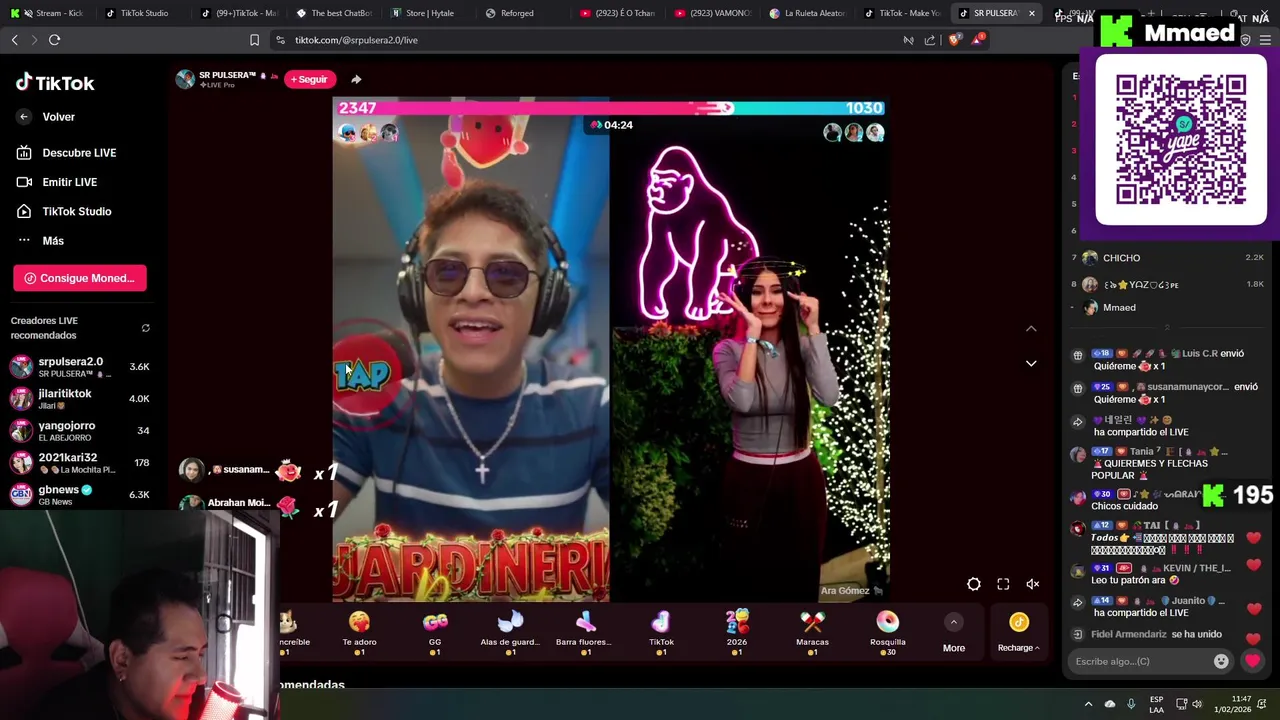This screenshot has height=720, width=1280.
Task: Close the SR PULSERA tab
Action: click(x=1031, y=13)
